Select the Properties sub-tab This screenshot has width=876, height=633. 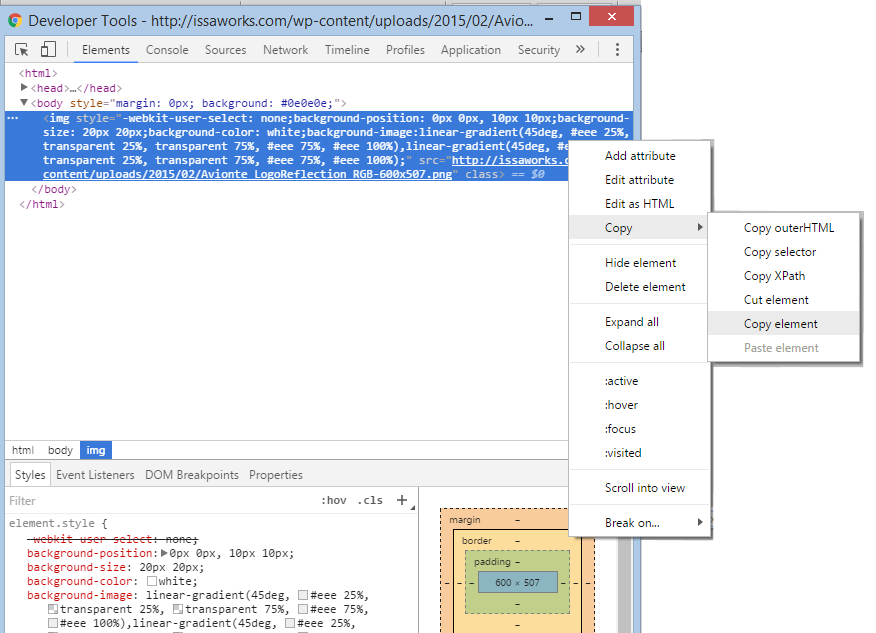275,475
